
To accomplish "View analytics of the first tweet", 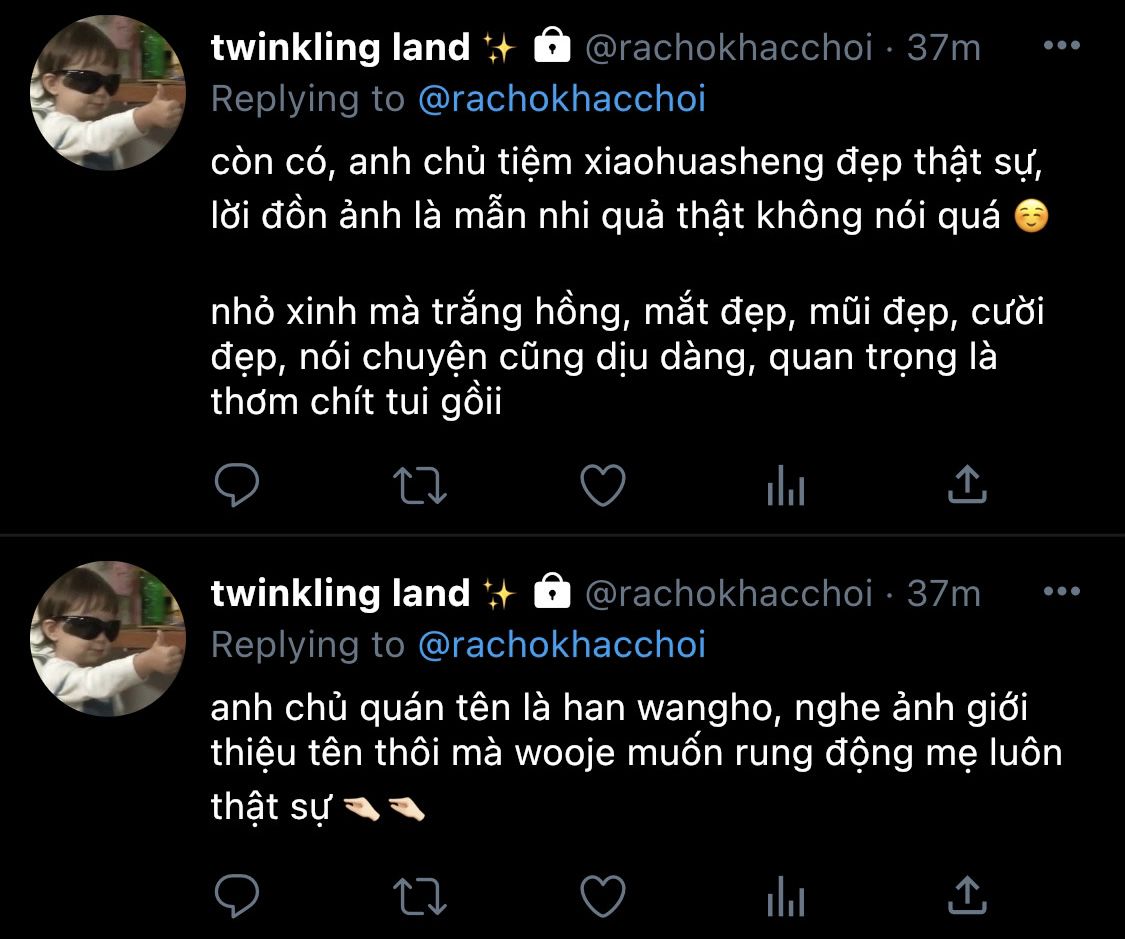I will point(786,486).
